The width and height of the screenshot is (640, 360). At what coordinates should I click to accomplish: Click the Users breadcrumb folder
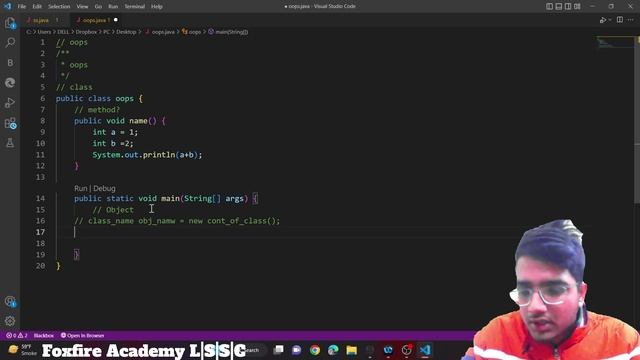click(44, 32)
